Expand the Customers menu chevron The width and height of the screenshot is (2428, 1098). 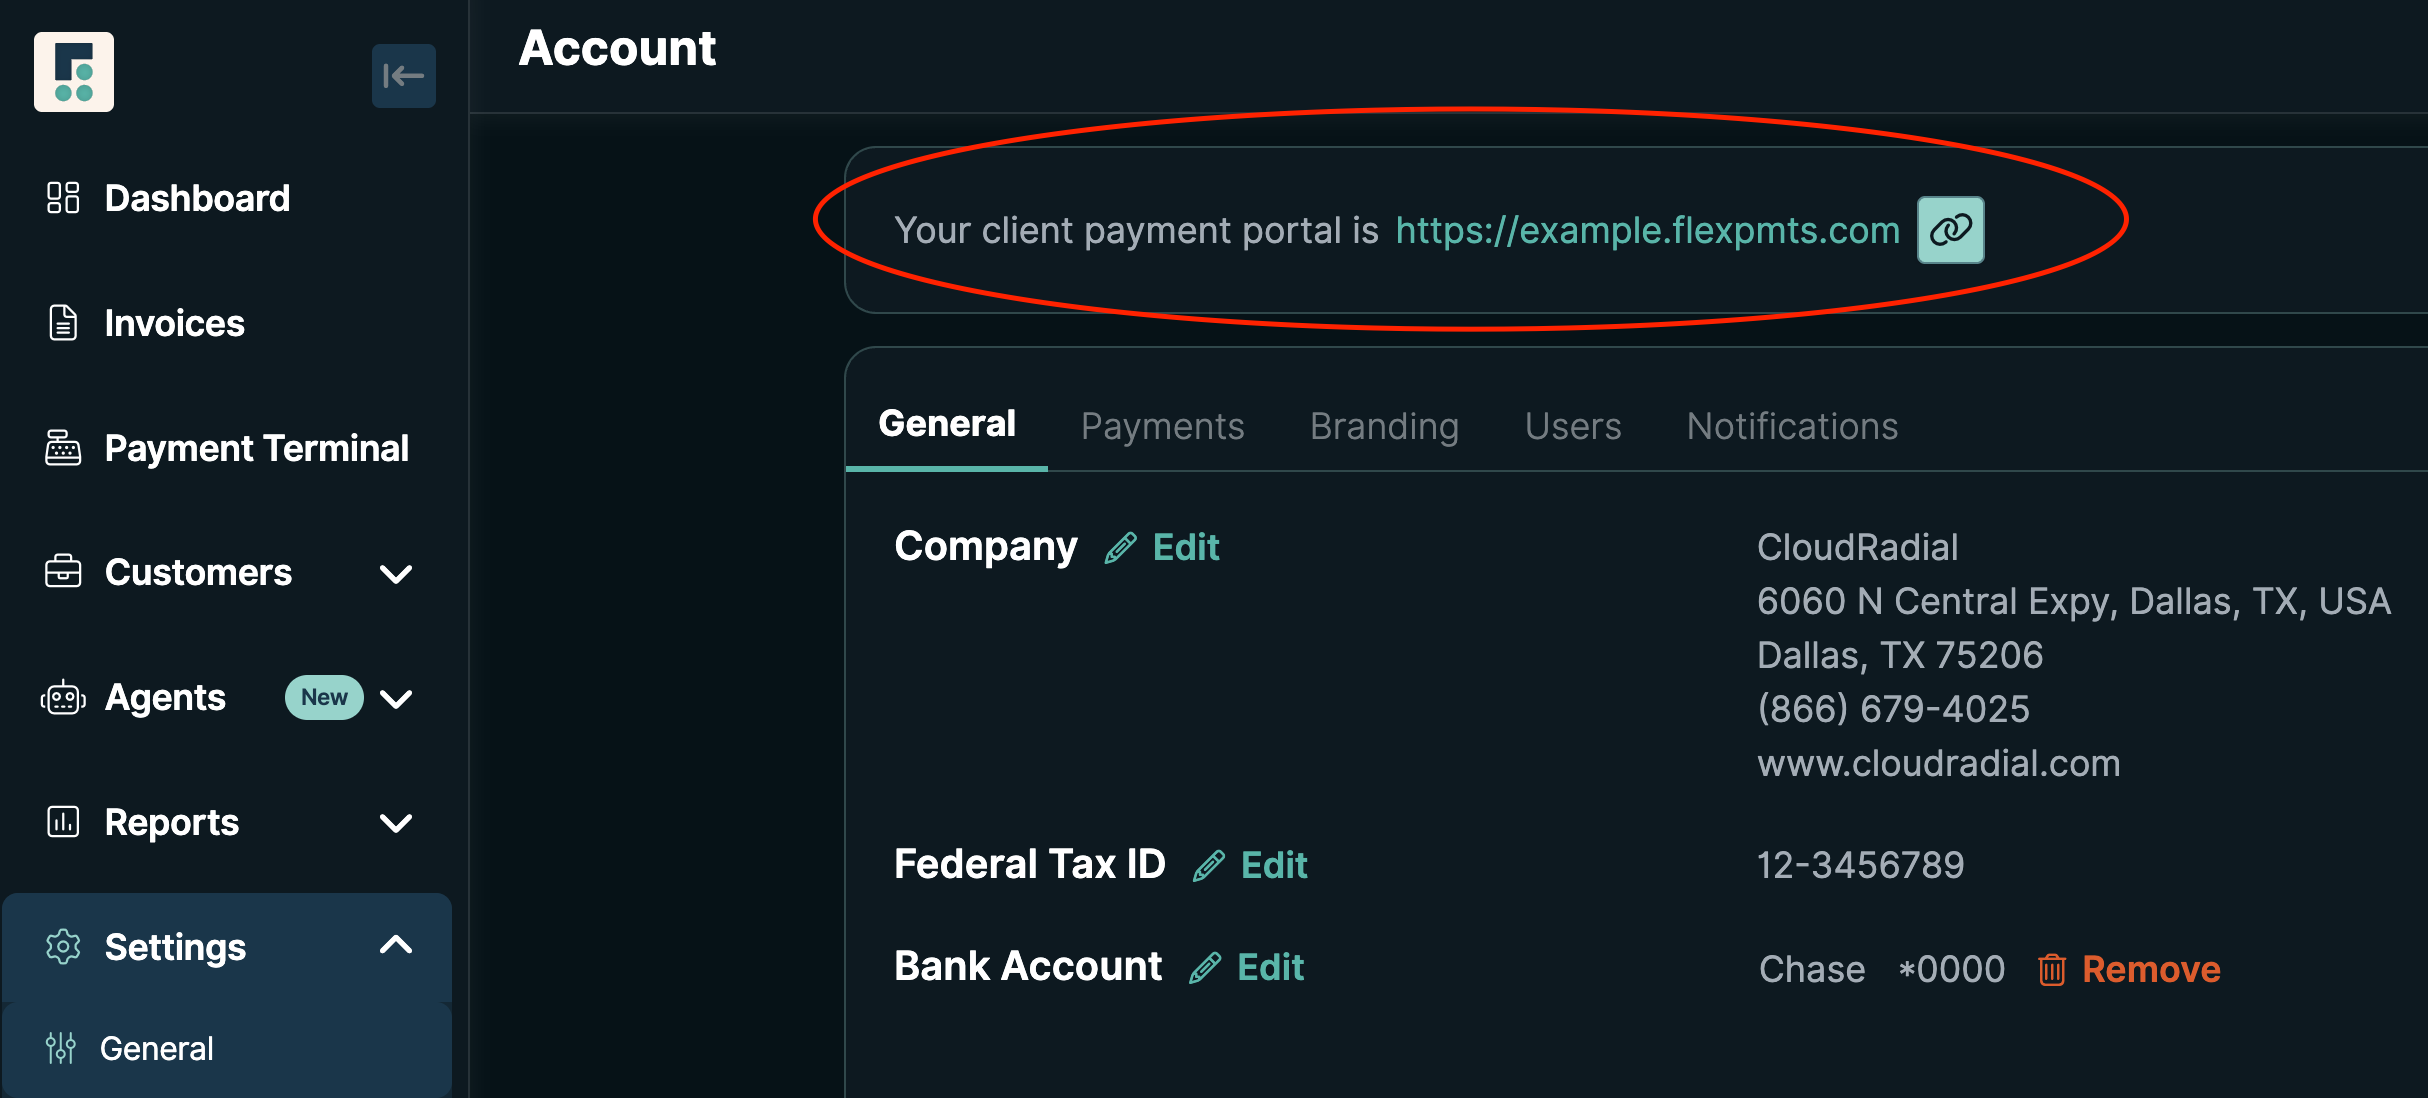396,574
